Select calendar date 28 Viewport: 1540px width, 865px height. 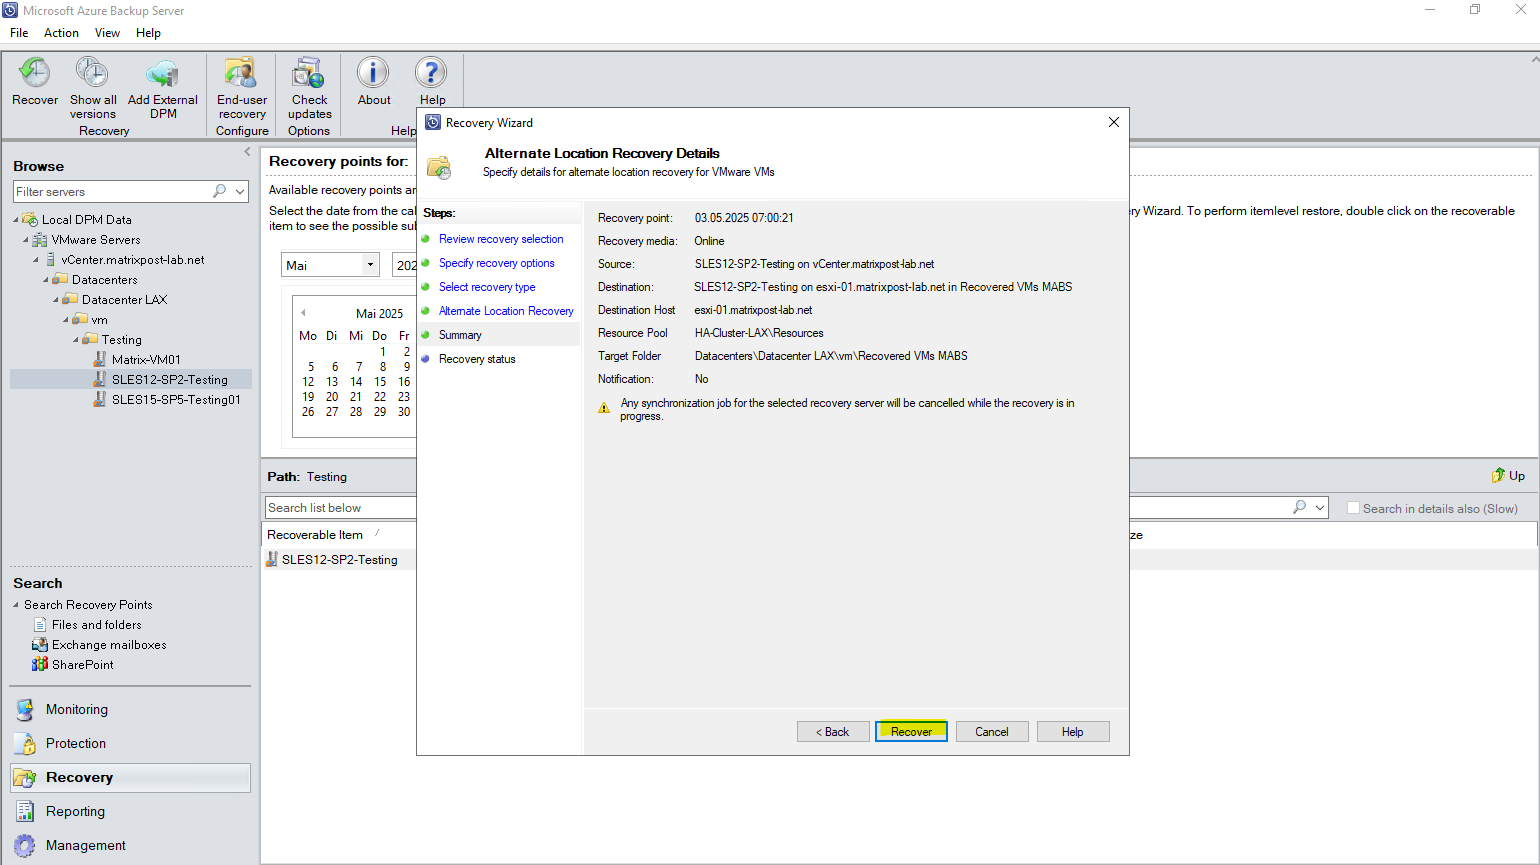click(x=356, y=412)
